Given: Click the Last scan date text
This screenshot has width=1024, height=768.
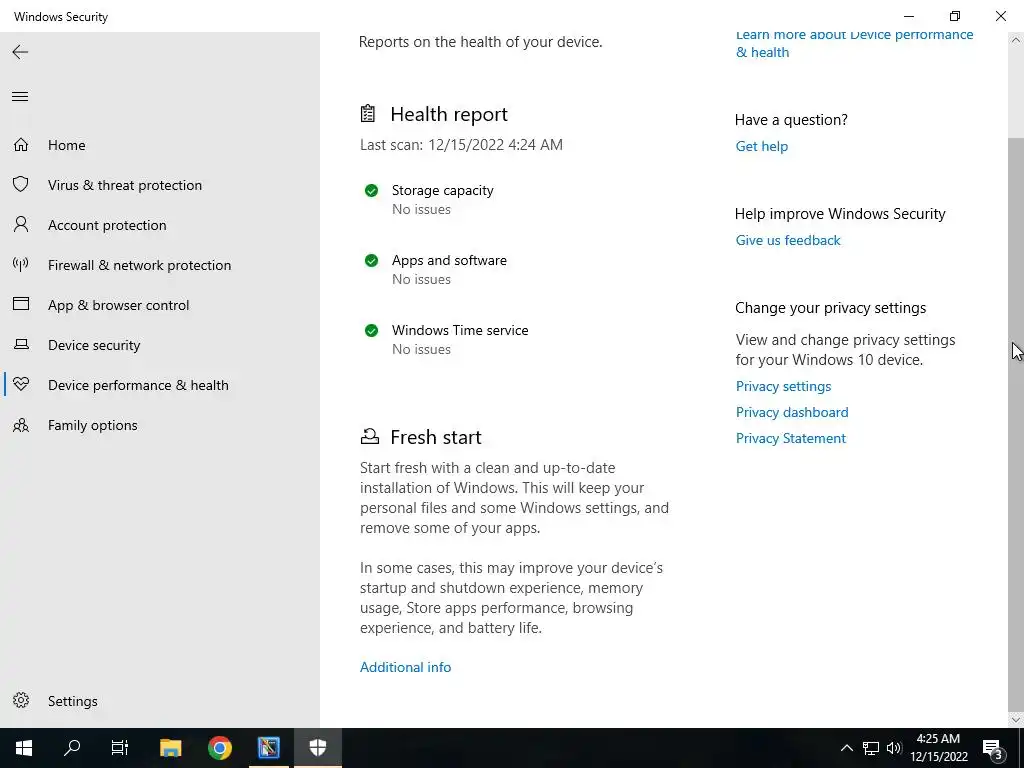Looking at the screenshot, I should point(461,144).
